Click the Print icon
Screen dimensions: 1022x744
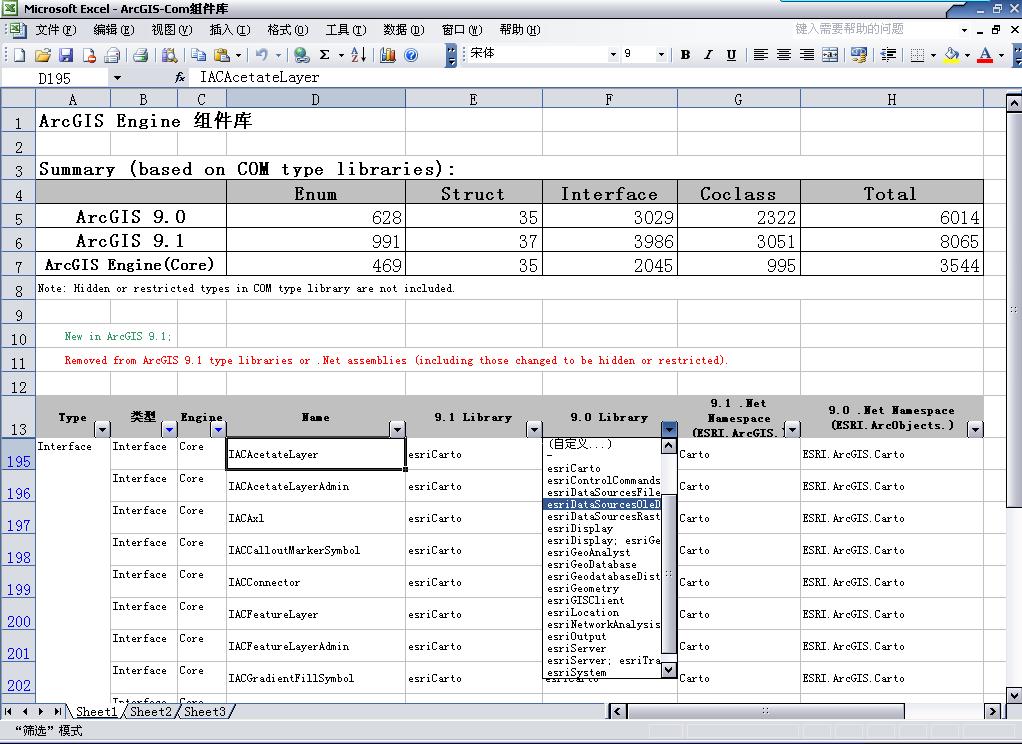coord(141,55)
